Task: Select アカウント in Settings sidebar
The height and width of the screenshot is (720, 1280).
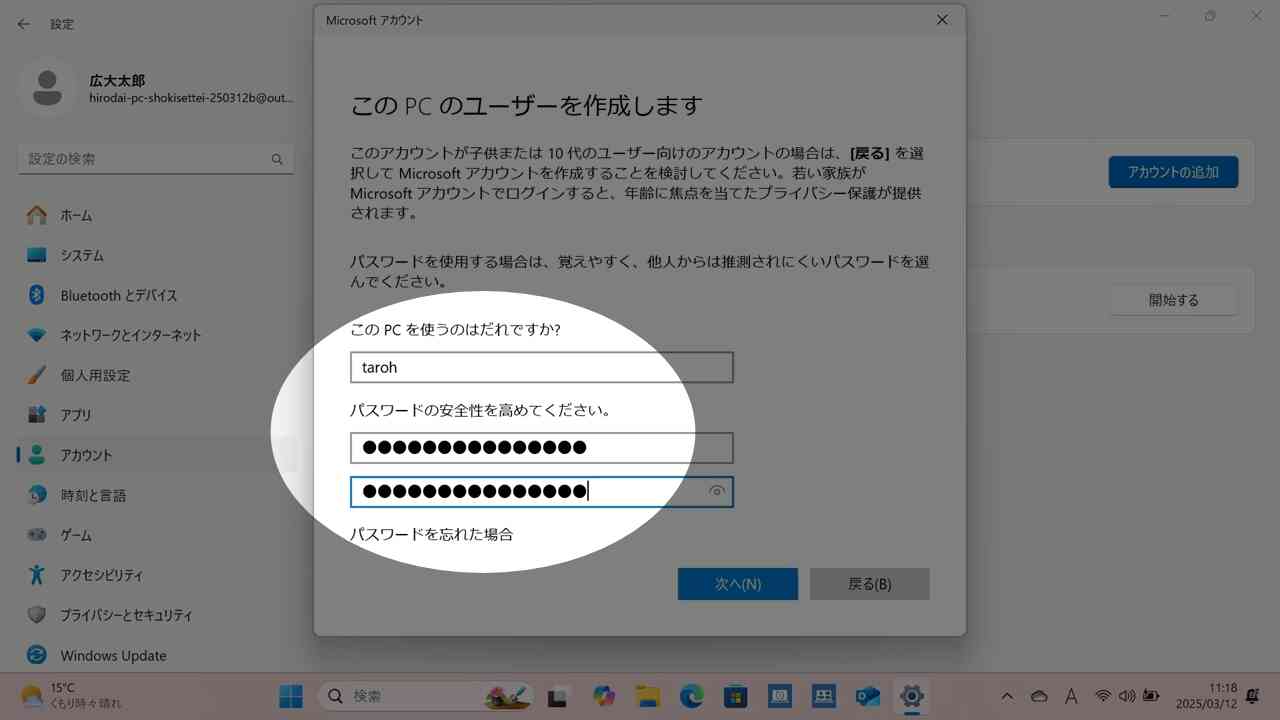Action: click(156, 455)
